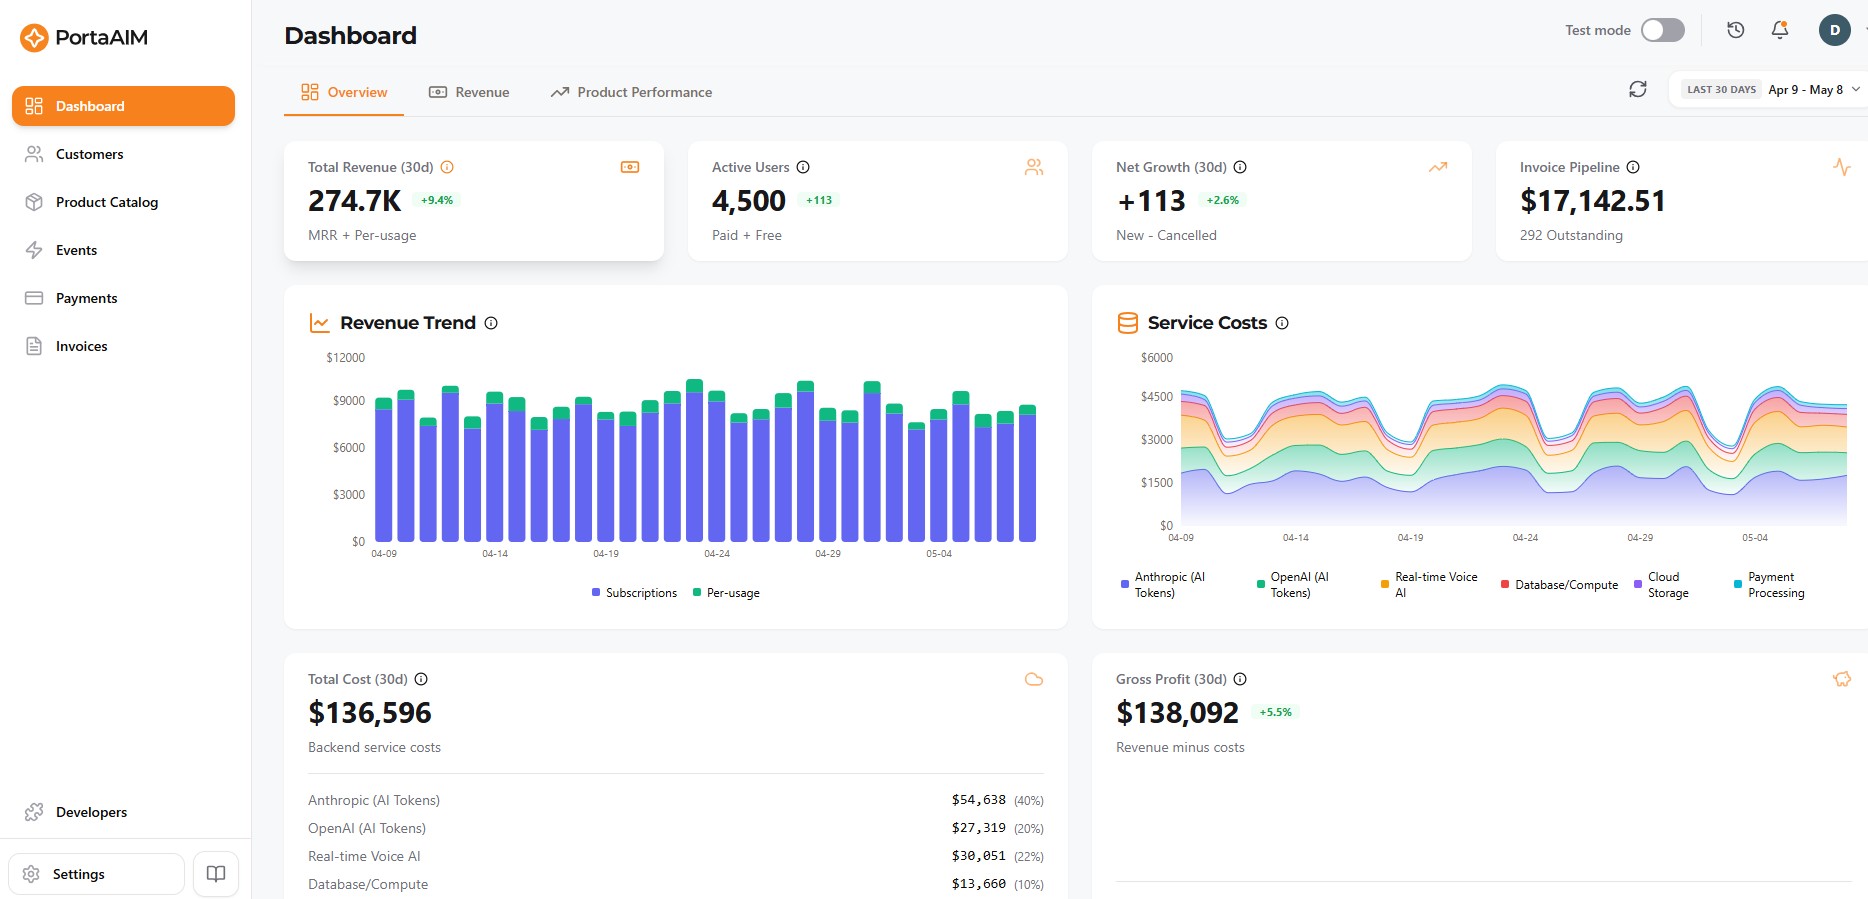
Task: Open Product Catalog in the sidebar
Action: (123, 202)
